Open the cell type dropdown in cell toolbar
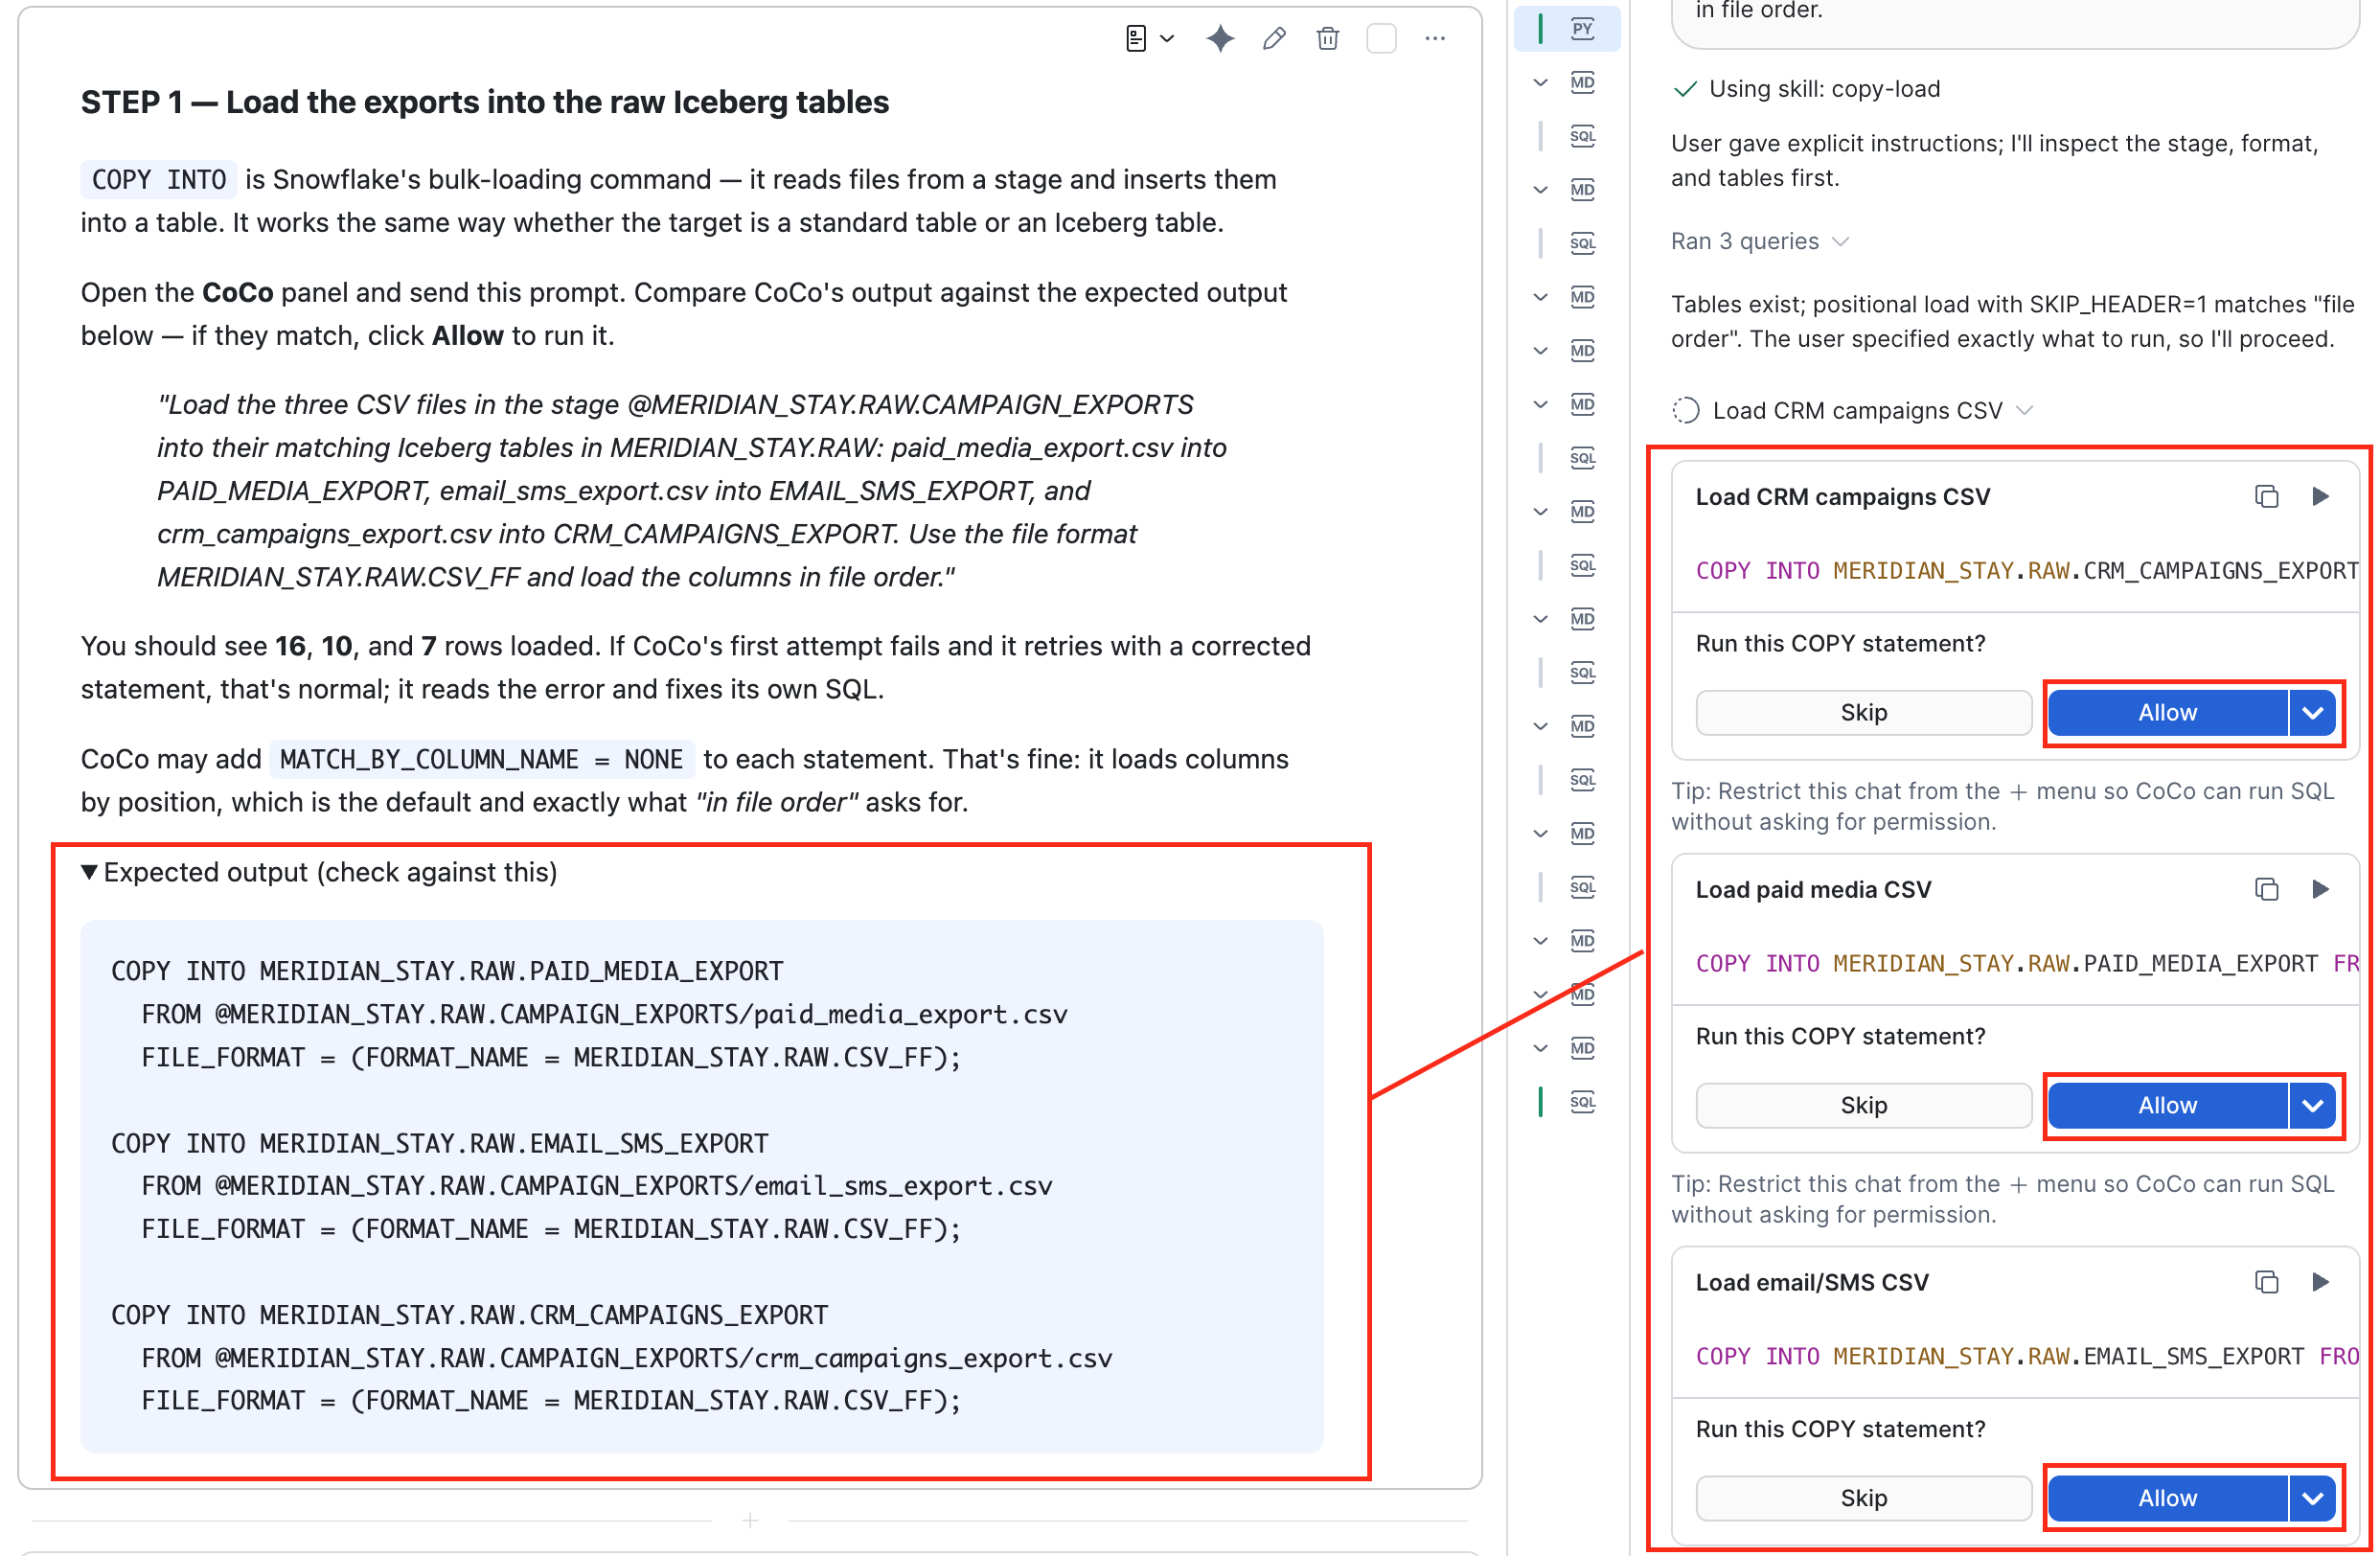 (x=1149, y=39)
